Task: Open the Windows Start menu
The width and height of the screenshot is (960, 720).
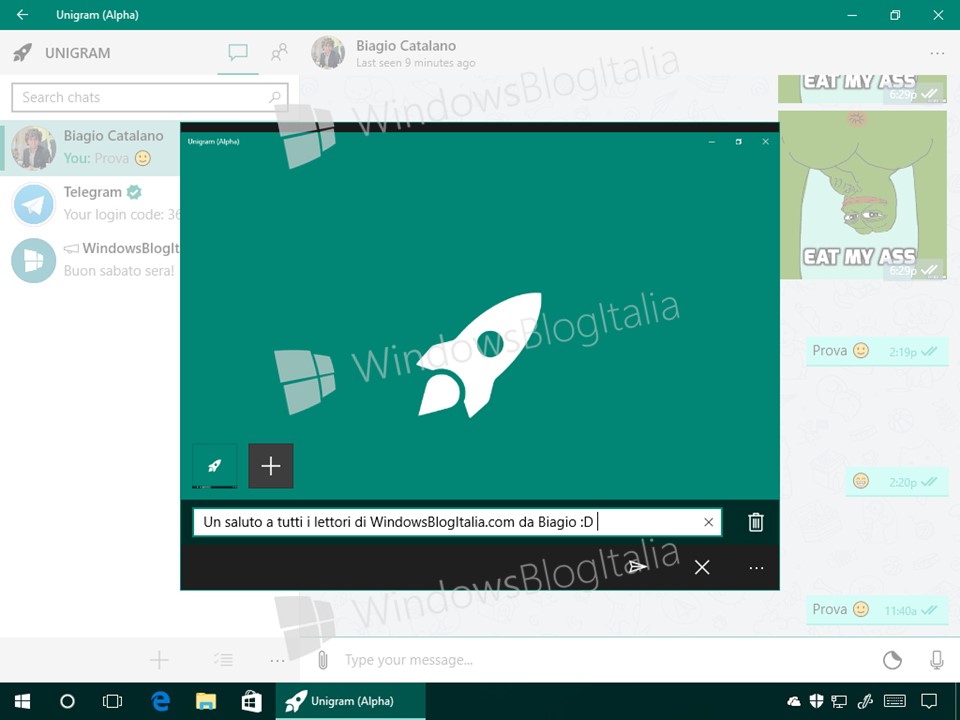Action: pyautogui.click(x=23, y=702)
